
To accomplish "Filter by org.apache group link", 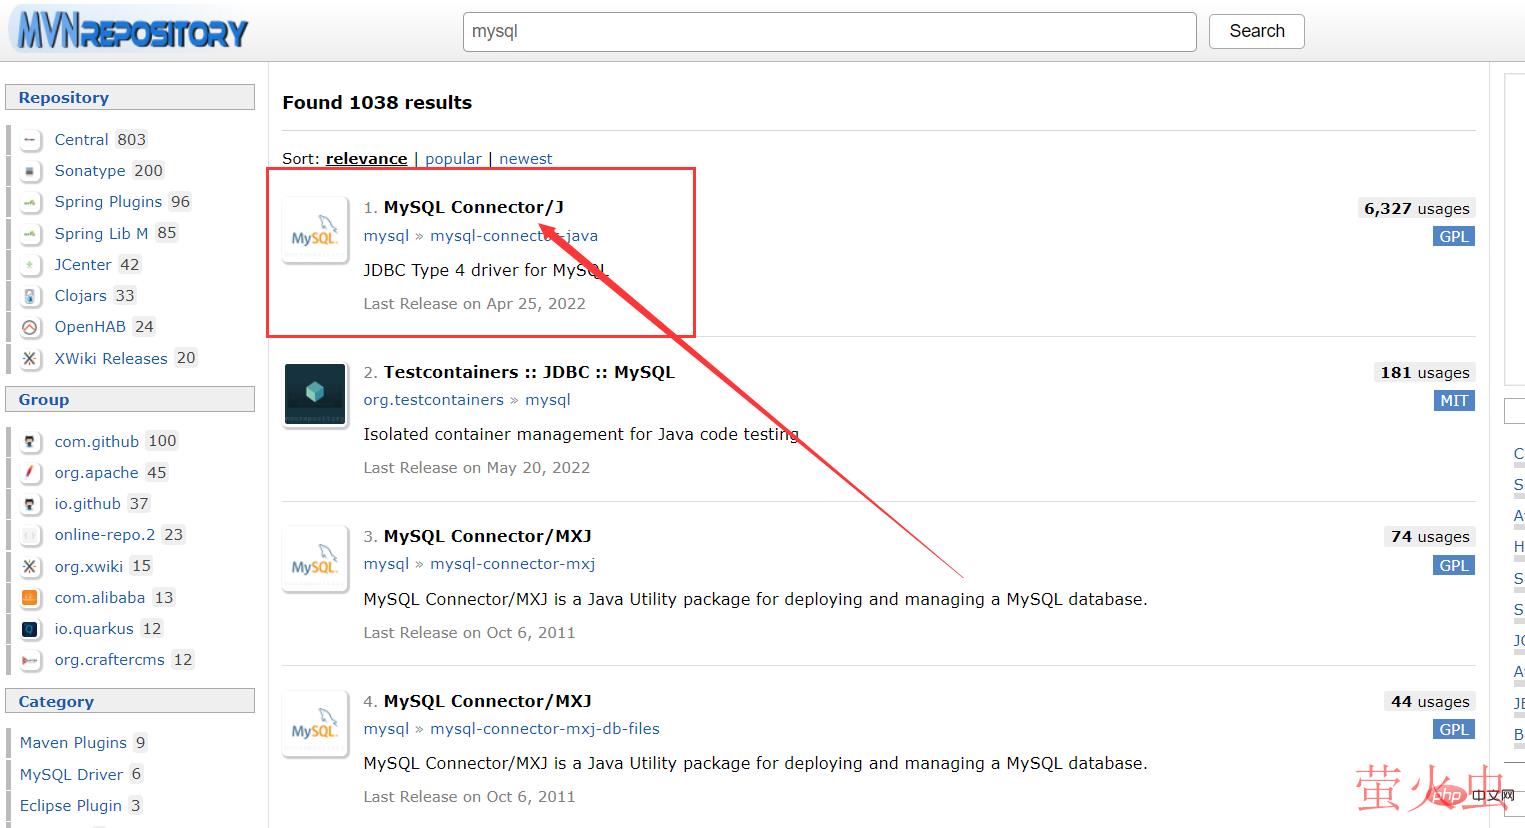I will click(96, 473).
